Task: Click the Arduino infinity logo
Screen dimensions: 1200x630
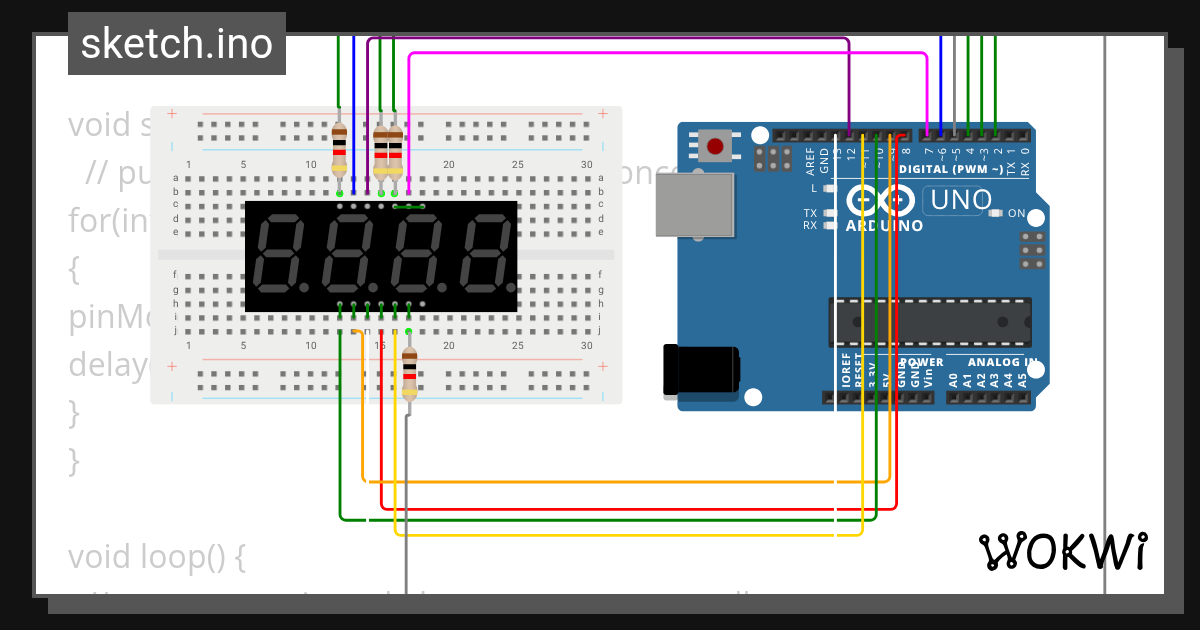Action: click(x=878, y=201)
